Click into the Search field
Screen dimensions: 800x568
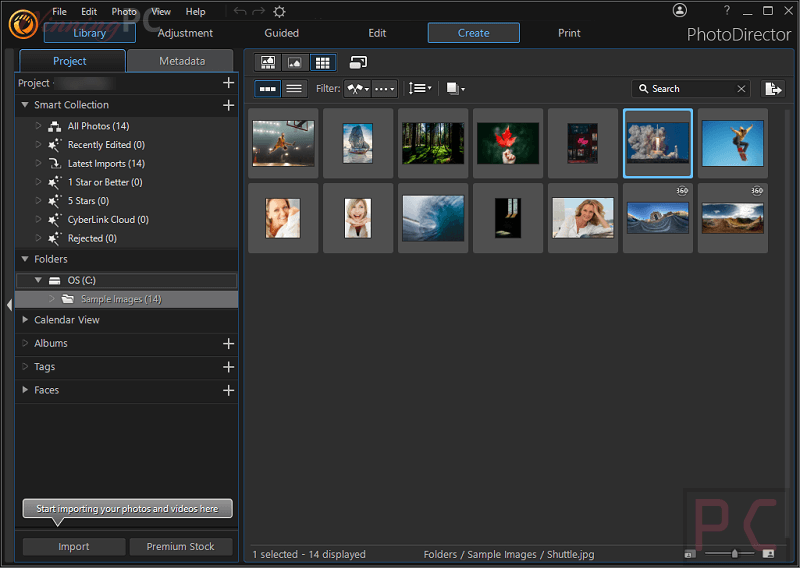(690, 89)
